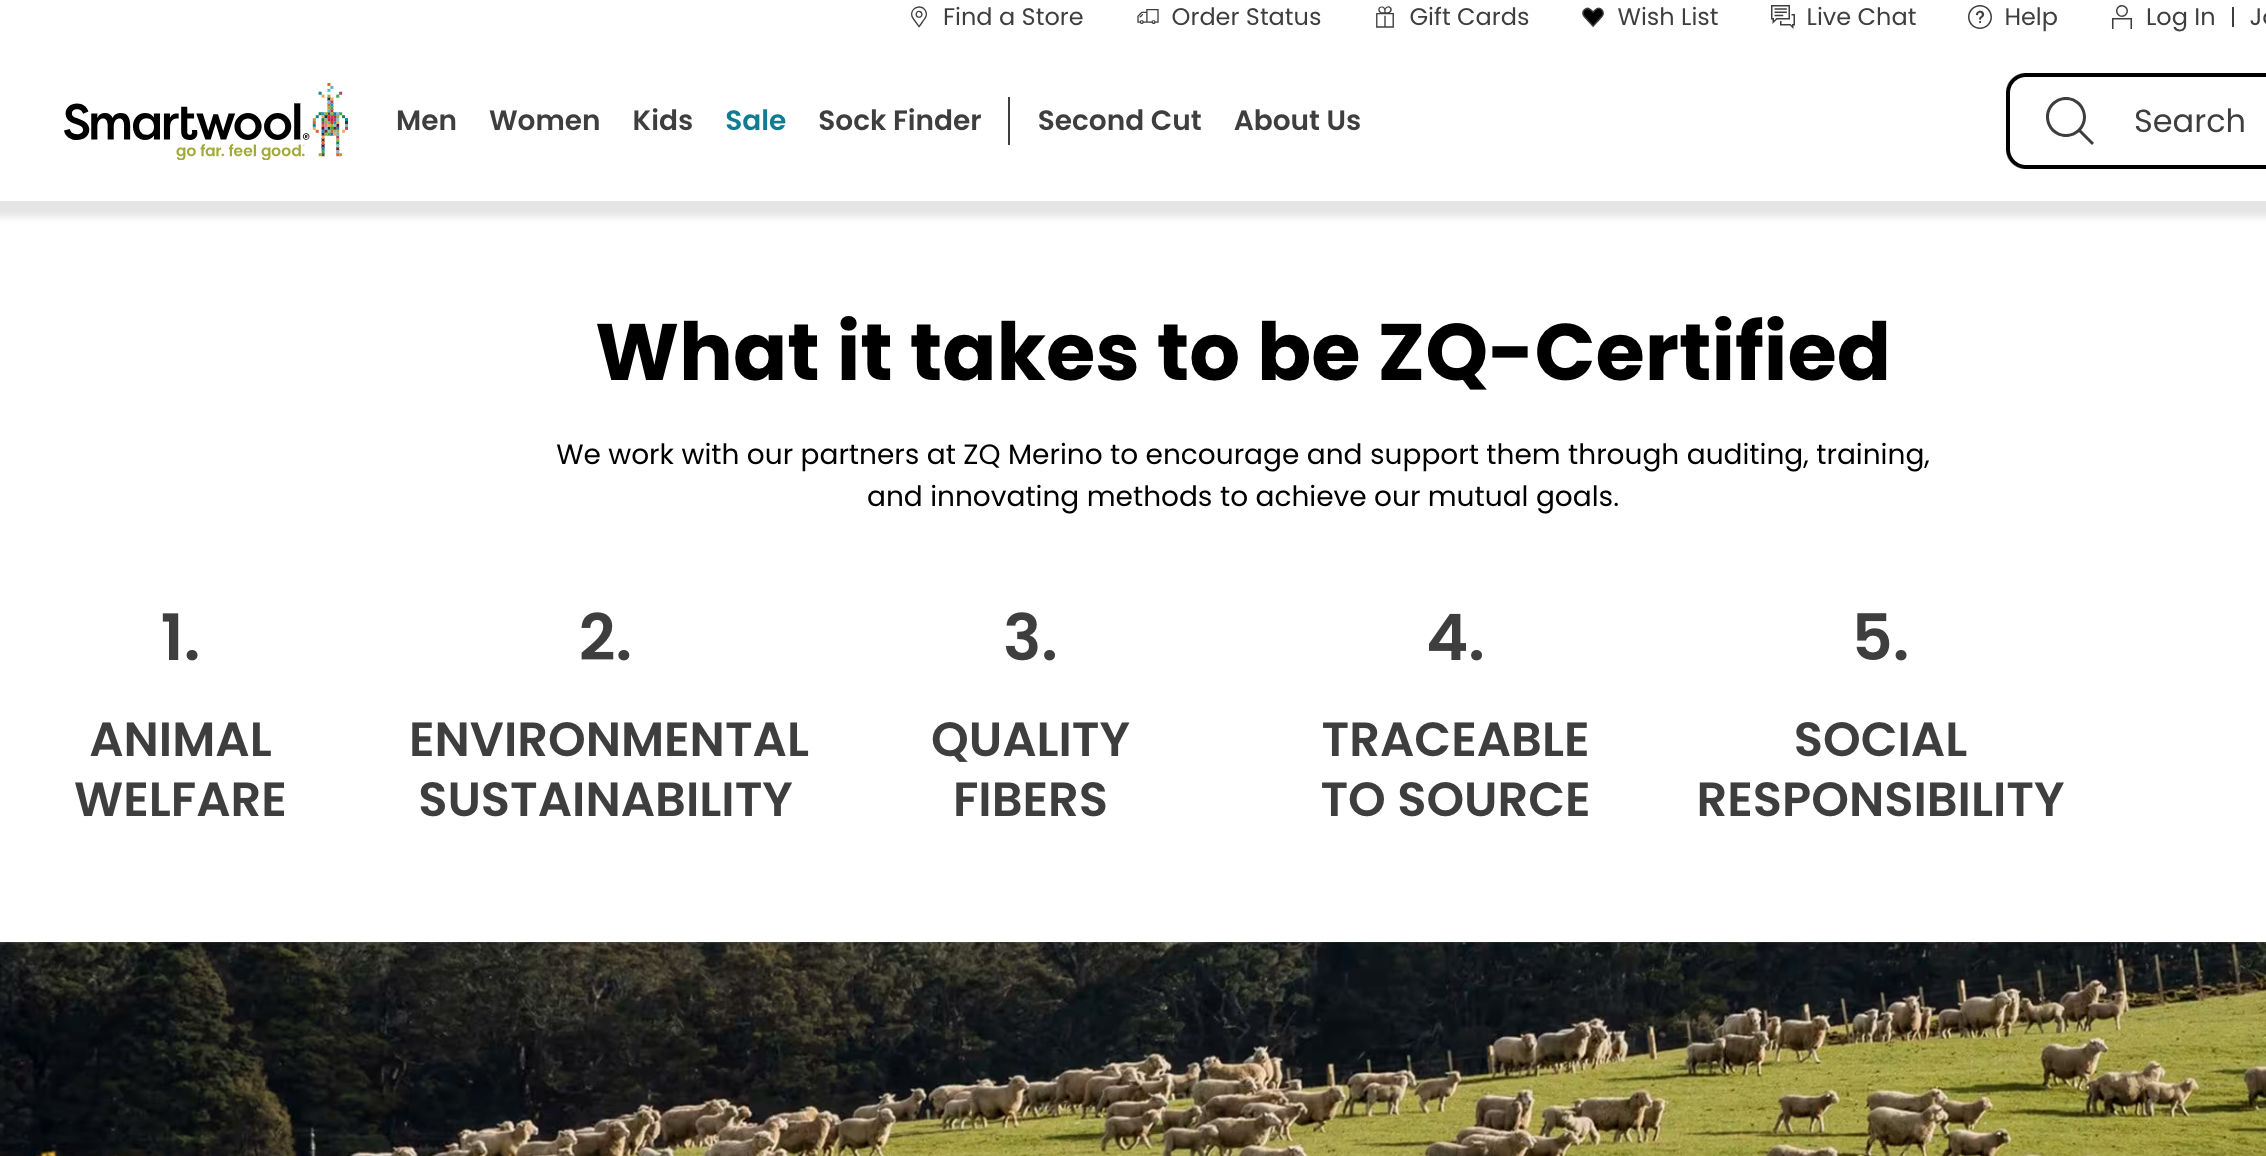Image resolution: width=2266 pixels, height=1156 pixels.
Task: Click the Live Chat text link
Action: click(x=1860, y=17)
